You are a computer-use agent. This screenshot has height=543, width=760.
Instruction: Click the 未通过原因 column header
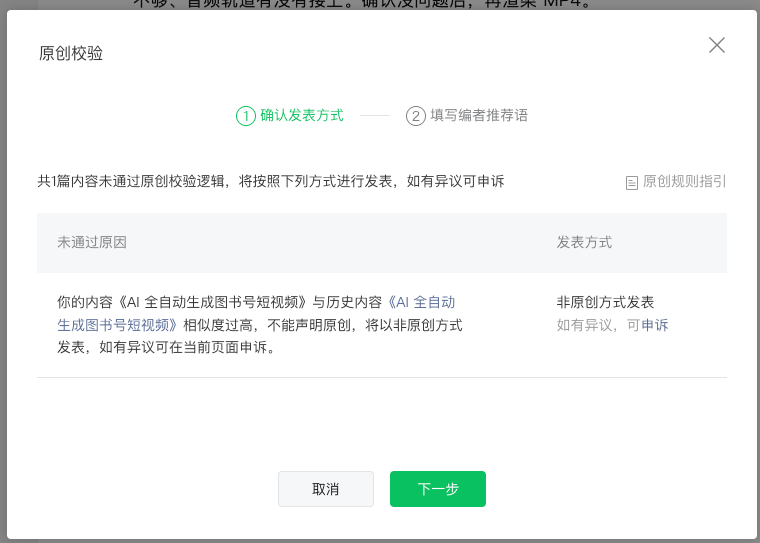click(x=92, y=242)
